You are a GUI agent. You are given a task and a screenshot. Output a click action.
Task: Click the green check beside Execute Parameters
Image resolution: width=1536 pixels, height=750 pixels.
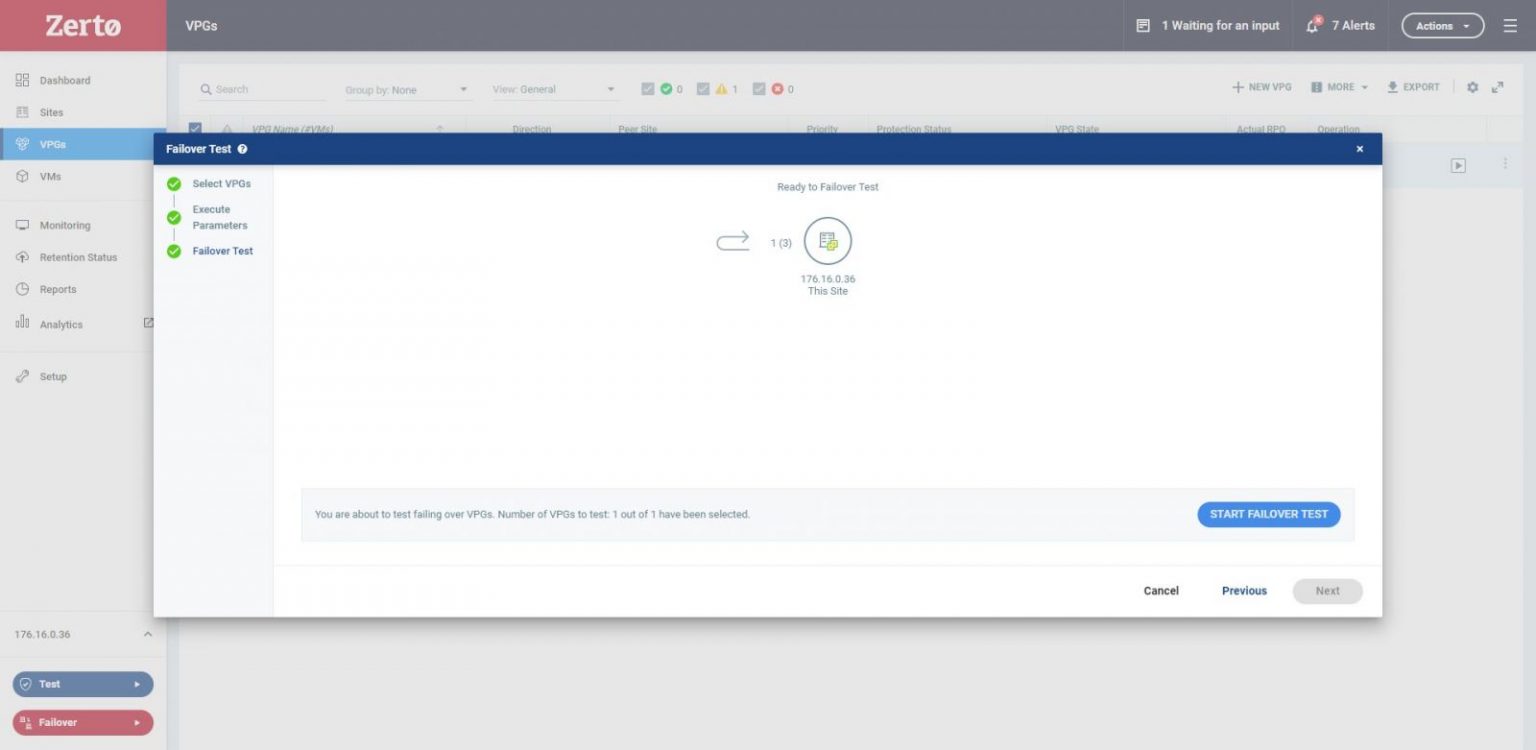pyautogui.click(x=174, y=217)
